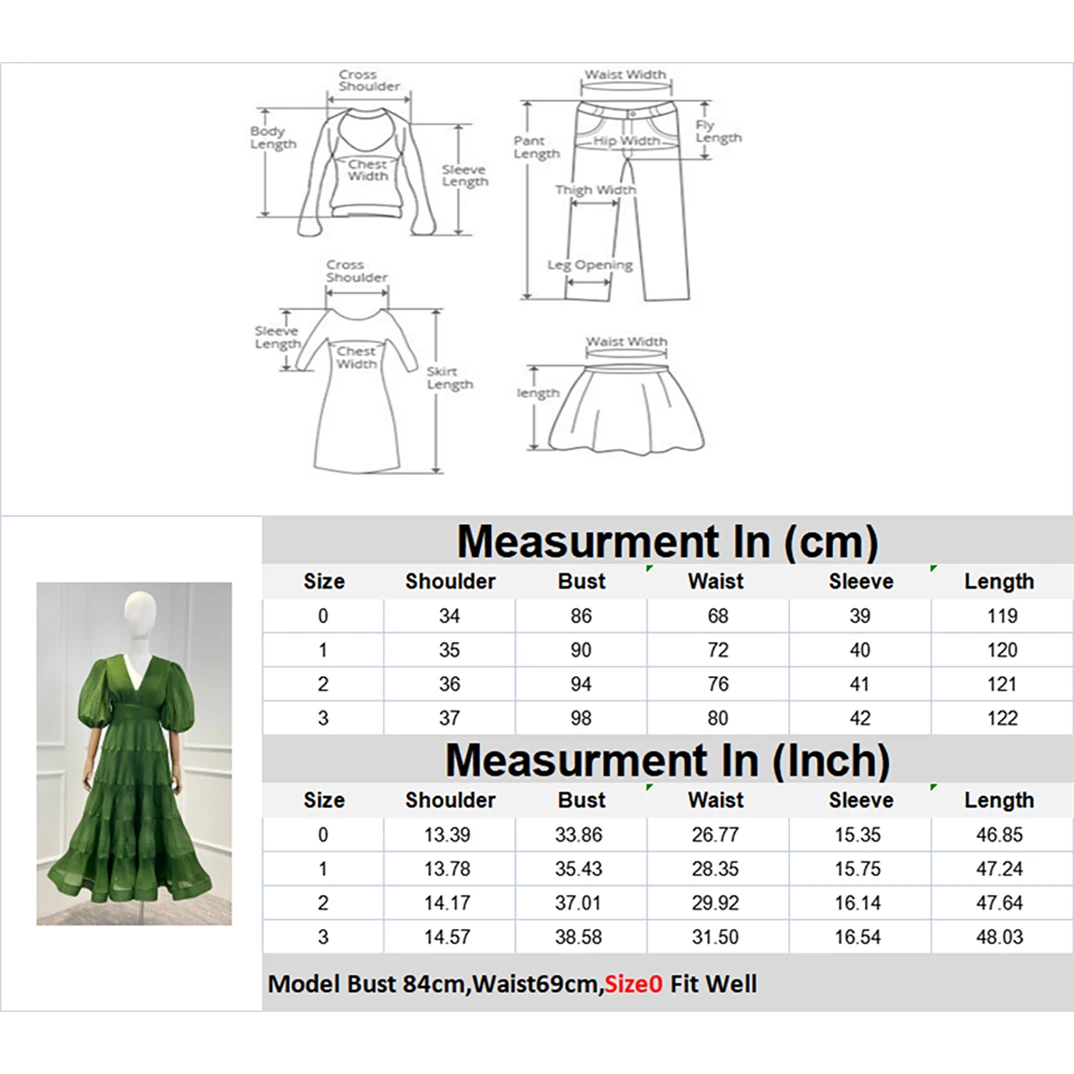Viewport: 1074px width, 1074px height.
Task: Click length value 46.85 in inch table
Action: pyautogui.click(x=999, y=834)
